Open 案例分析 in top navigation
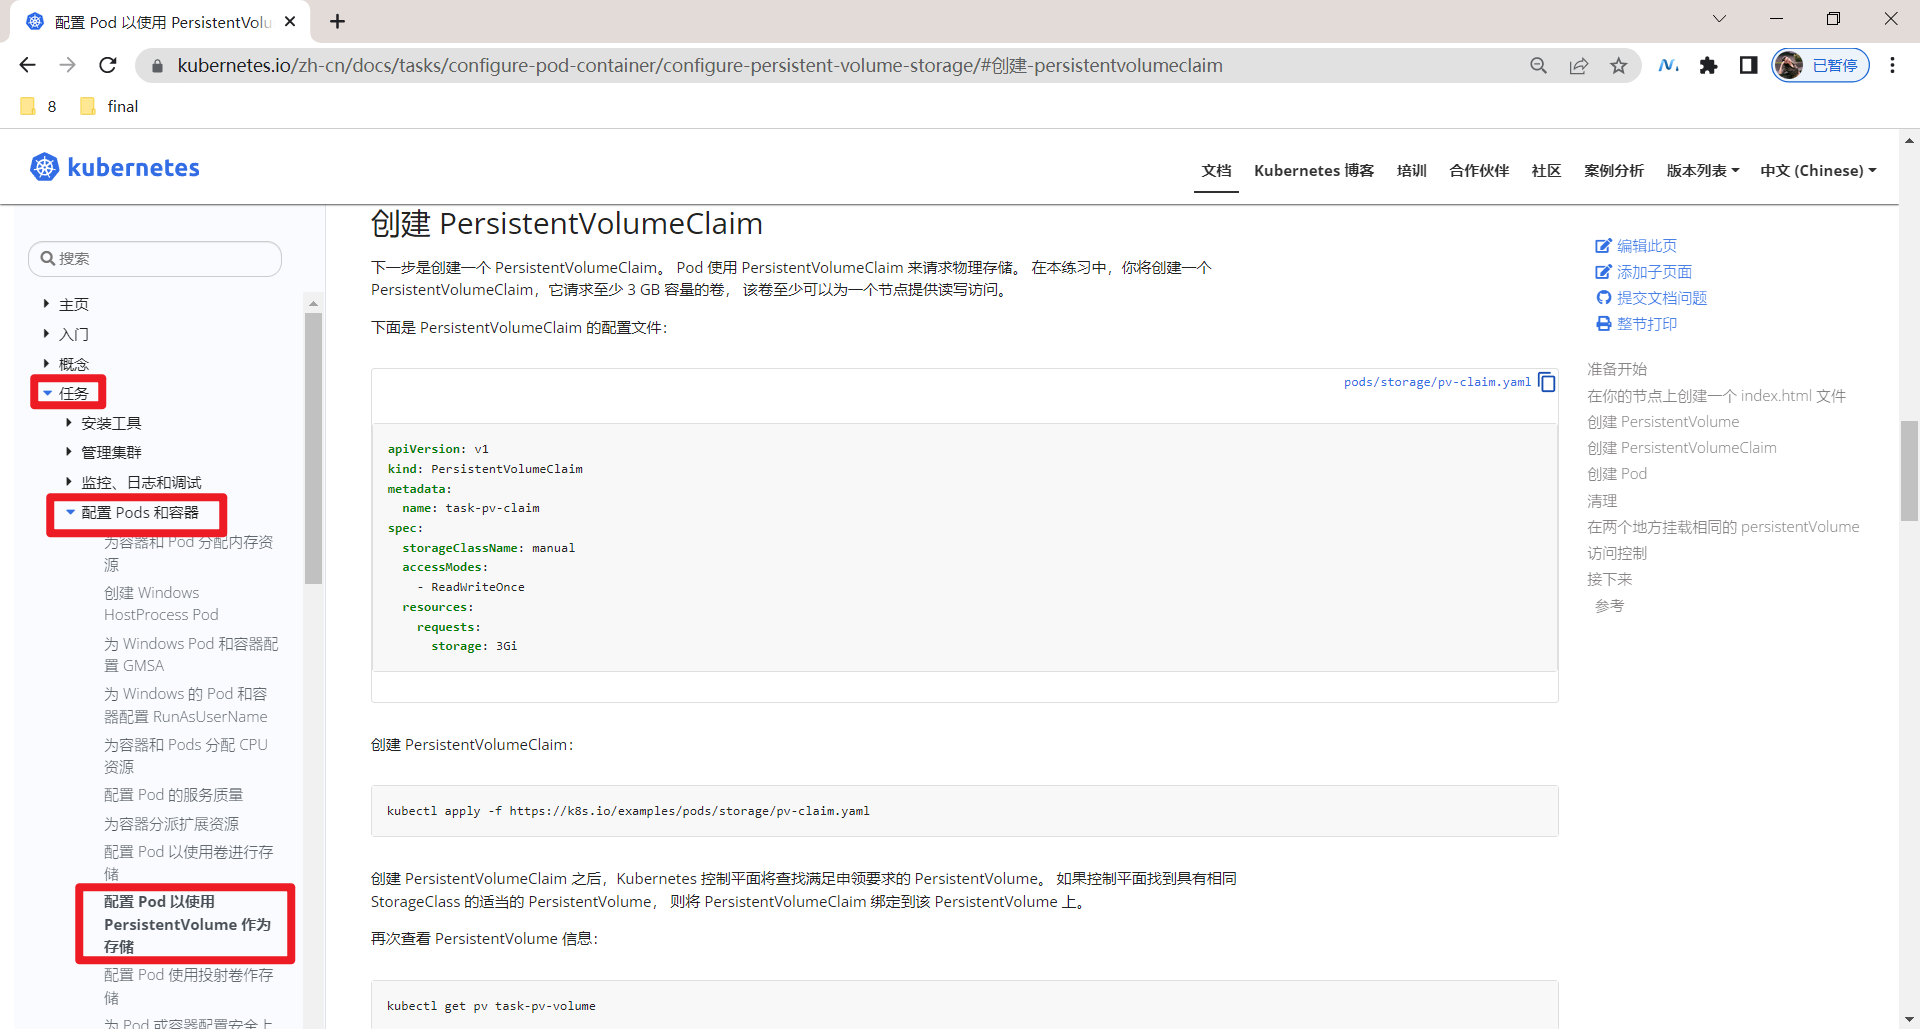 pos(1614,171)
